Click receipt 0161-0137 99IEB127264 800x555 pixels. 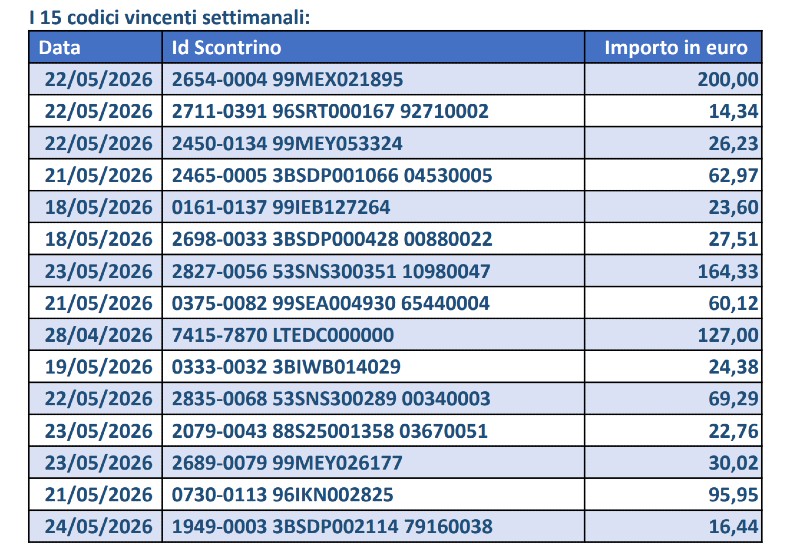[x=281, y=207]
